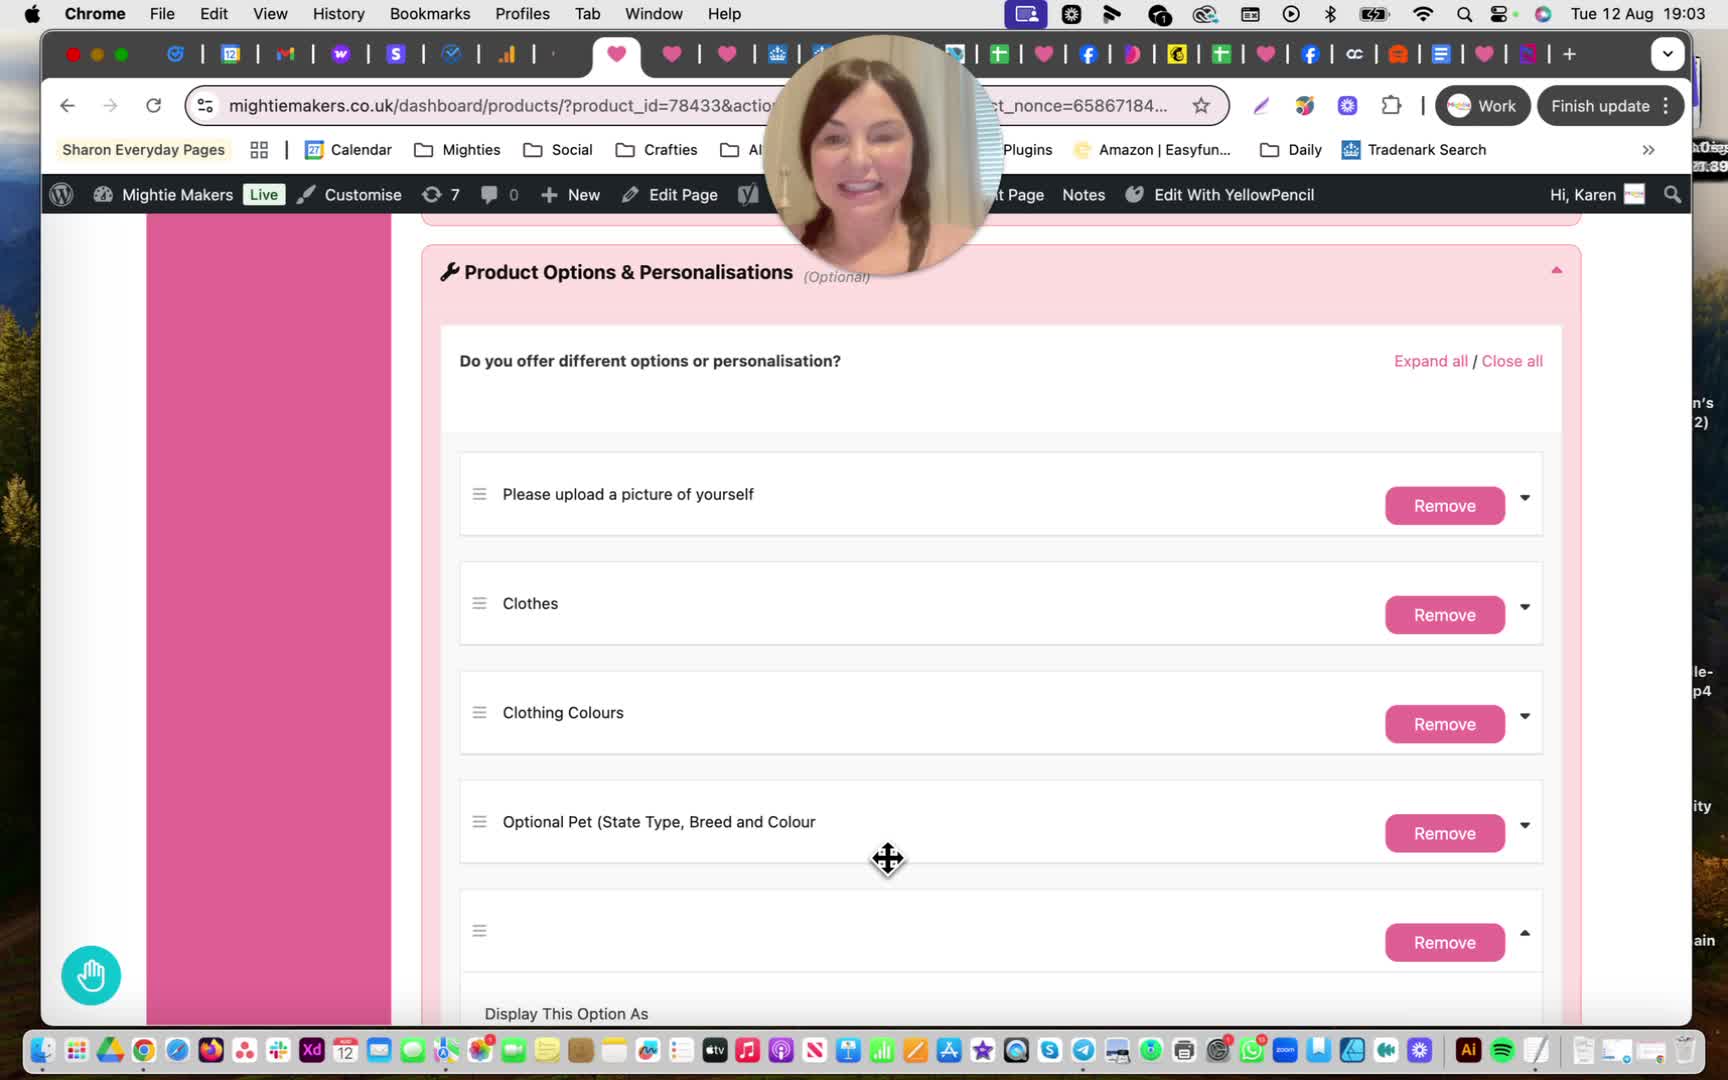Collapse the blank option with up arrow
Screen dimensions: 1728x1080
(1525, 933)
